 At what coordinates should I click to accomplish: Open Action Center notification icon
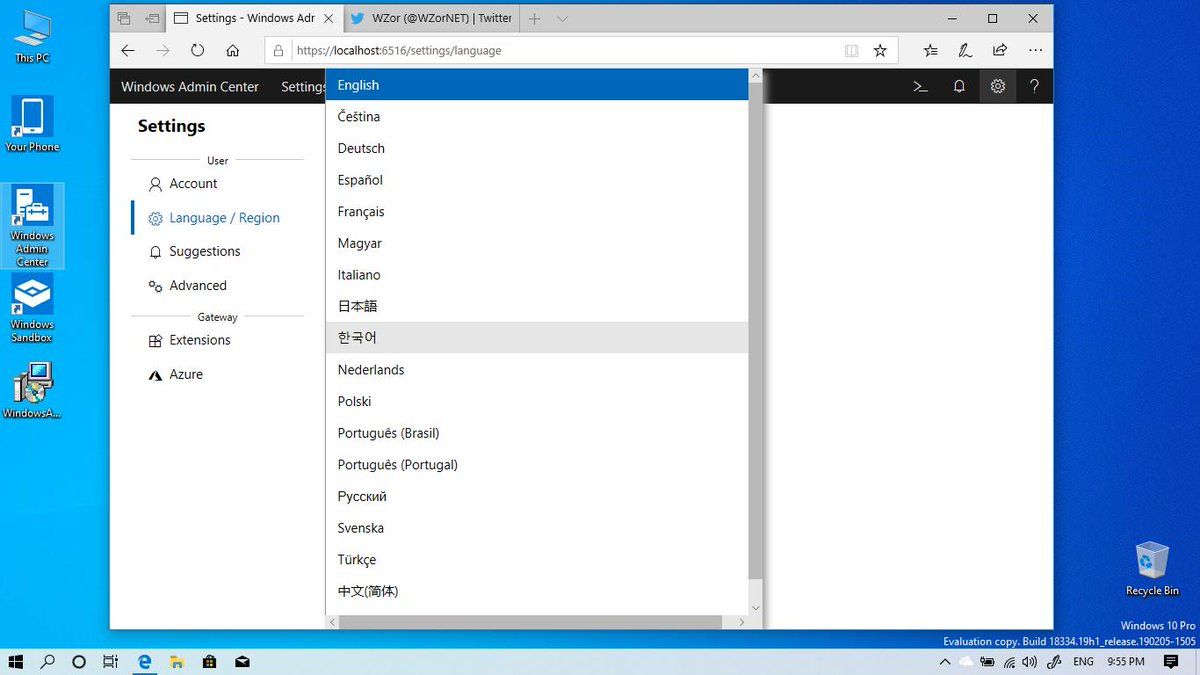[x=1171, y=661]
